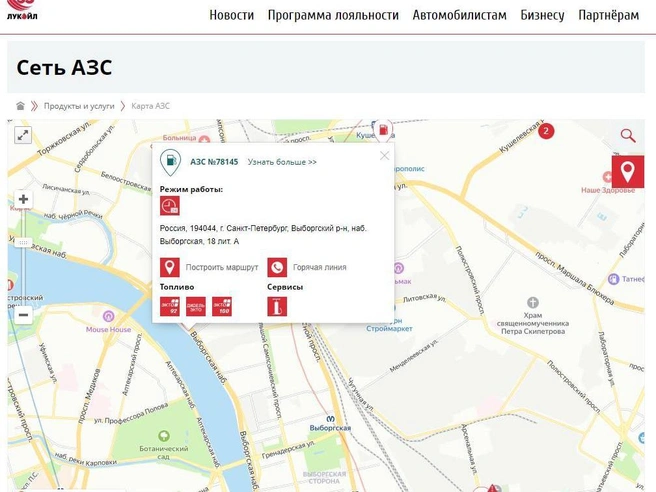Click the Стройм​аркет map label
The width and height of the screenshot is (656, 492).
coord(389,329)
